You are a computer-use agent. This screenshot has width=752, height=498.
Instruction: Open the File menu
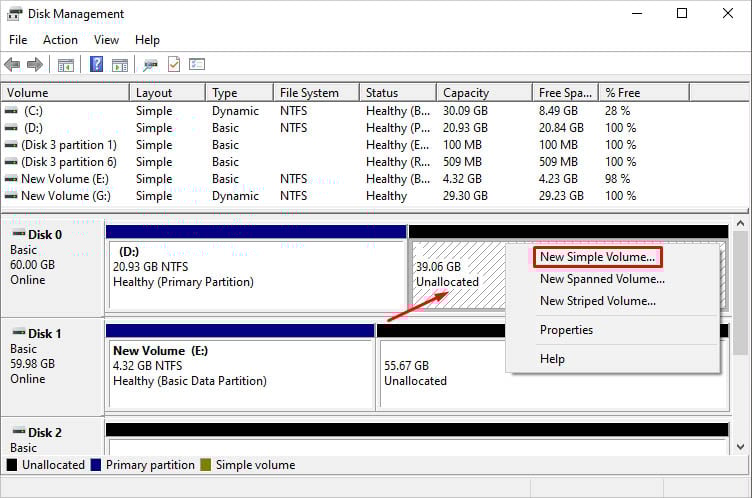(18, 40)
